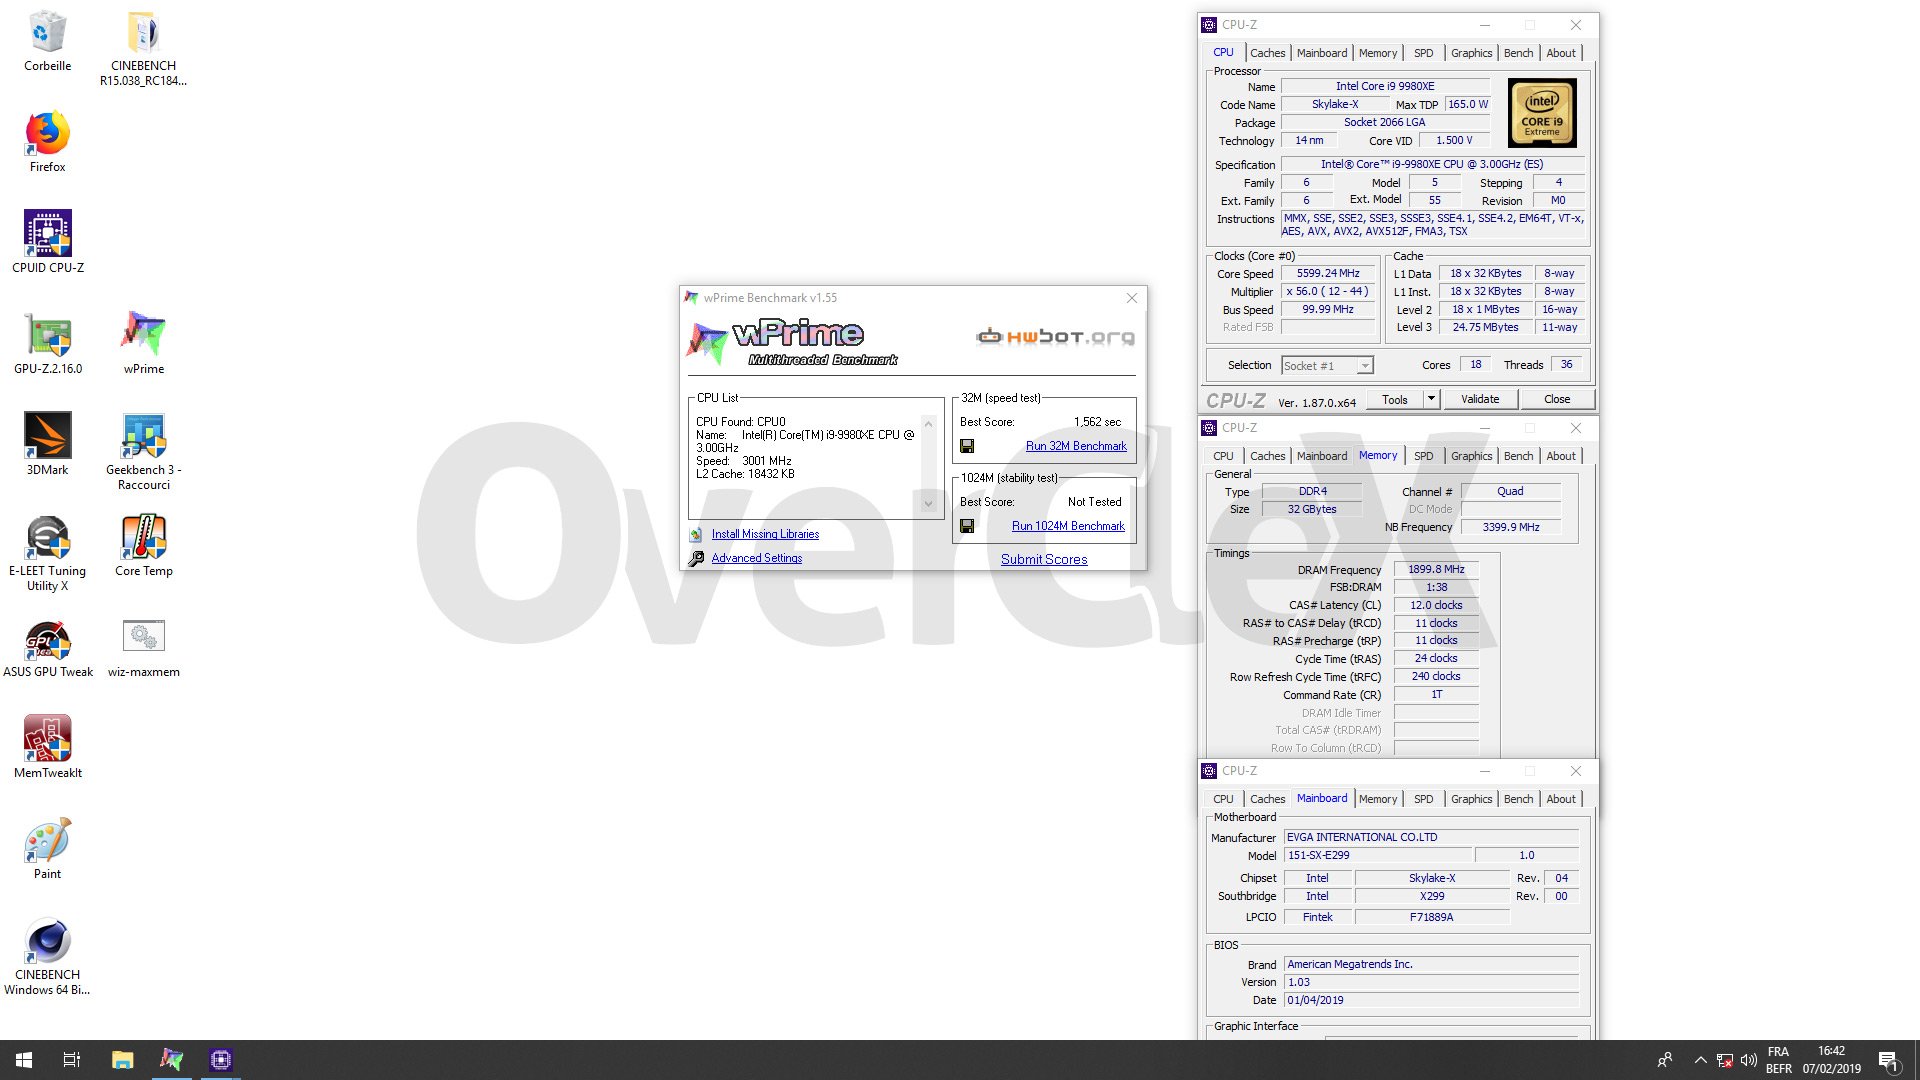Open the Windows Start menu
Screen dimensions: 1920x1080
pyautogui.click(x=24, y=1060)
